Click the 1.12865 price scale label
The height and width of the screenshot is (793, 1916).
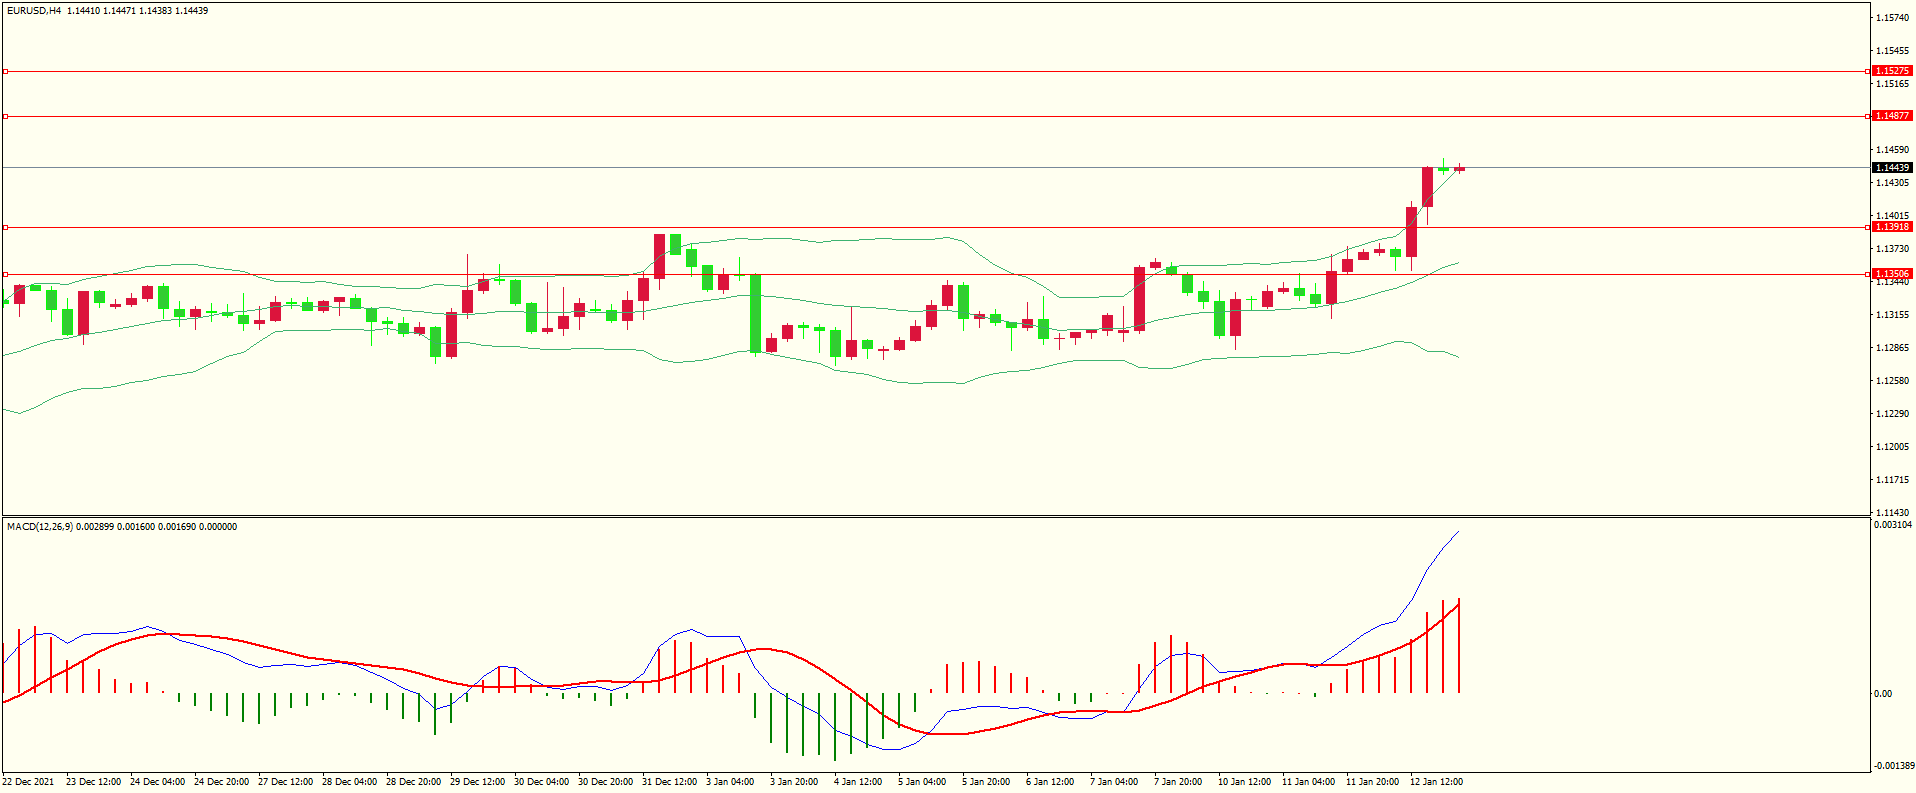point(1893,348)
